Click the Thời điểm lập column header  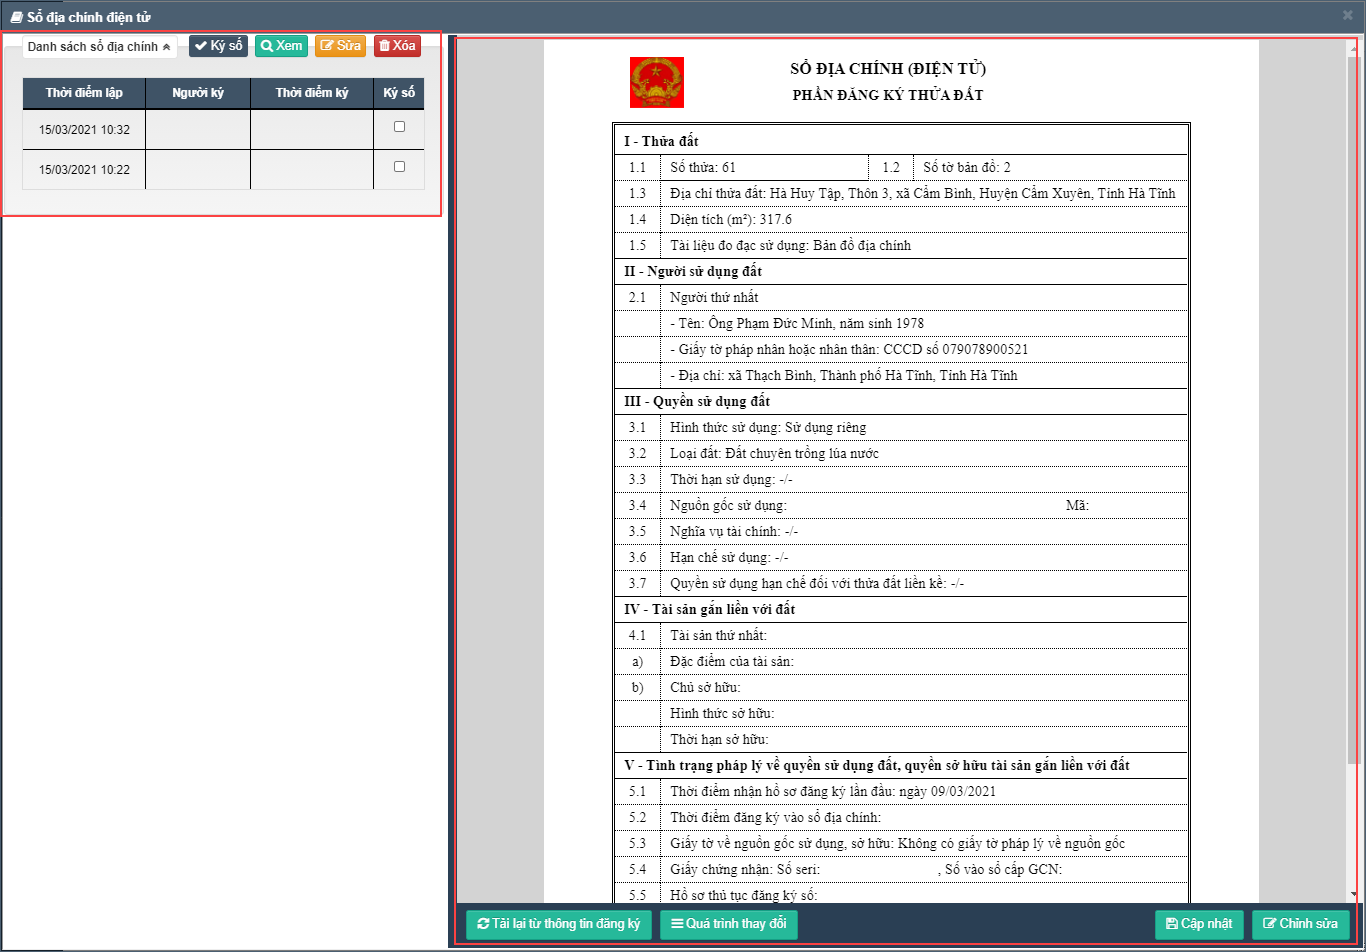pyautogui.click(x=84, y=93)
